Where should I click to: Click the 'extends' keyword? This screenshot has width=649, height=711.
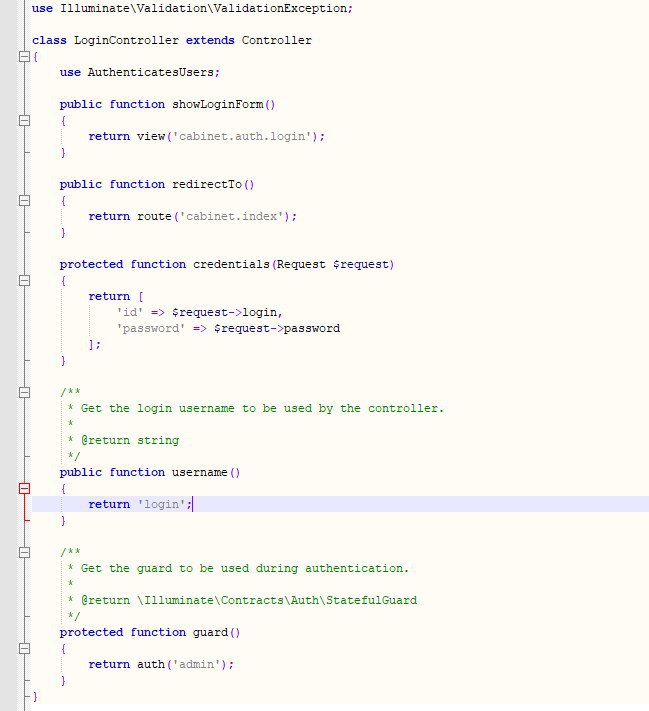click(x=210, y=40)
